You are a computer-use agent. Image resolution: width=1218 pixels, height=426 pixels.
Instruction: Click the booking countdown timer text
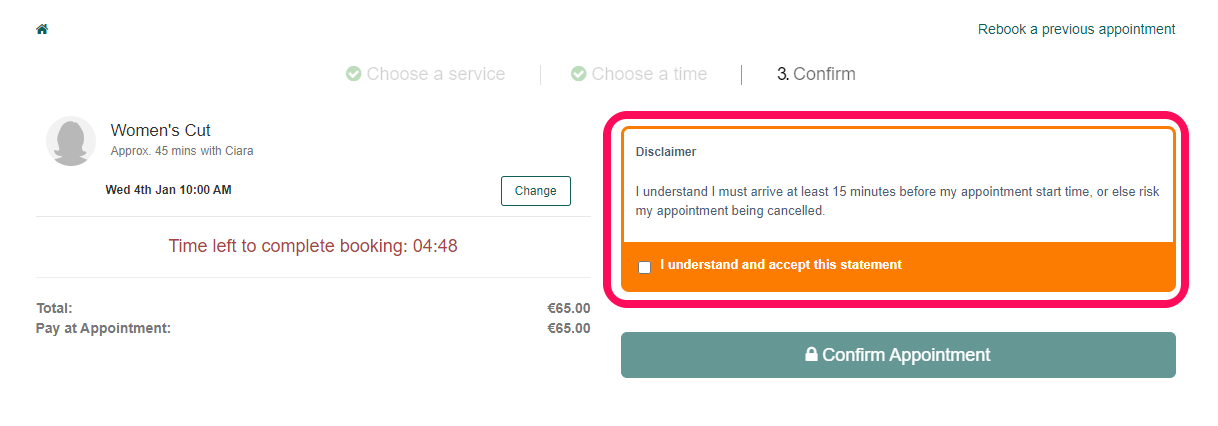[x=313, y=246]
